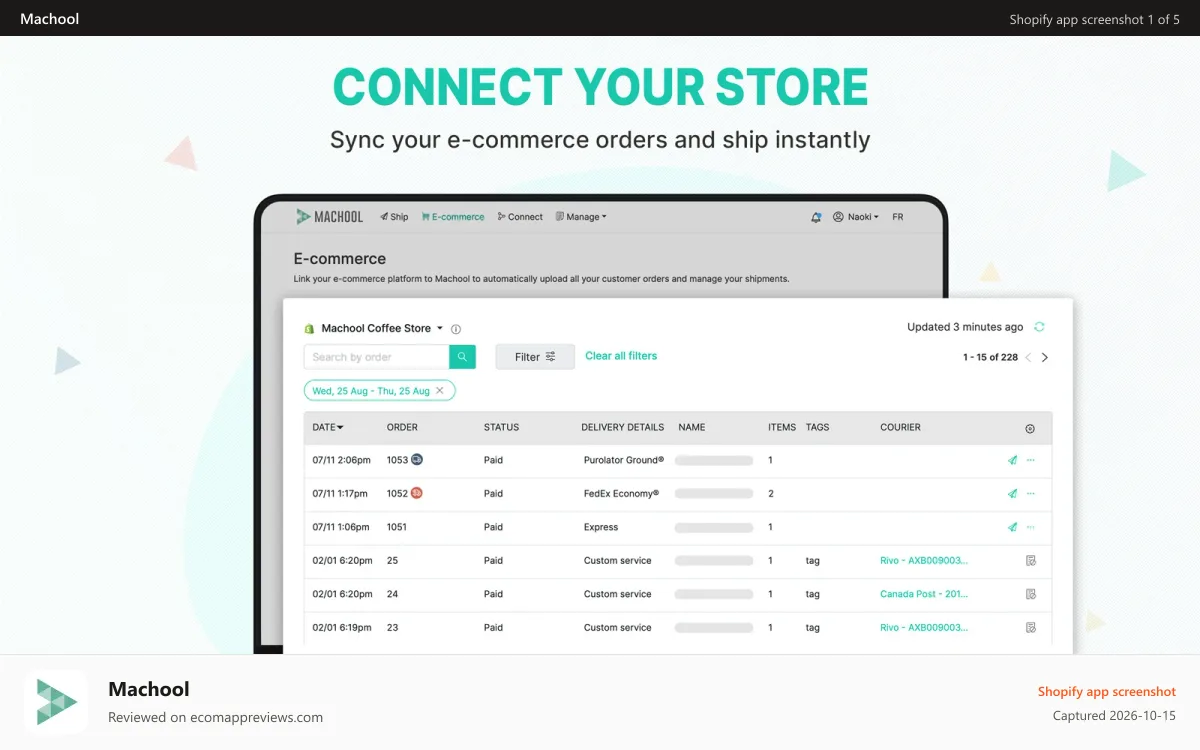Click the Updated 3 minutes ago text
This screenshot has height=750, width=1200.
[x=965, y=327]
